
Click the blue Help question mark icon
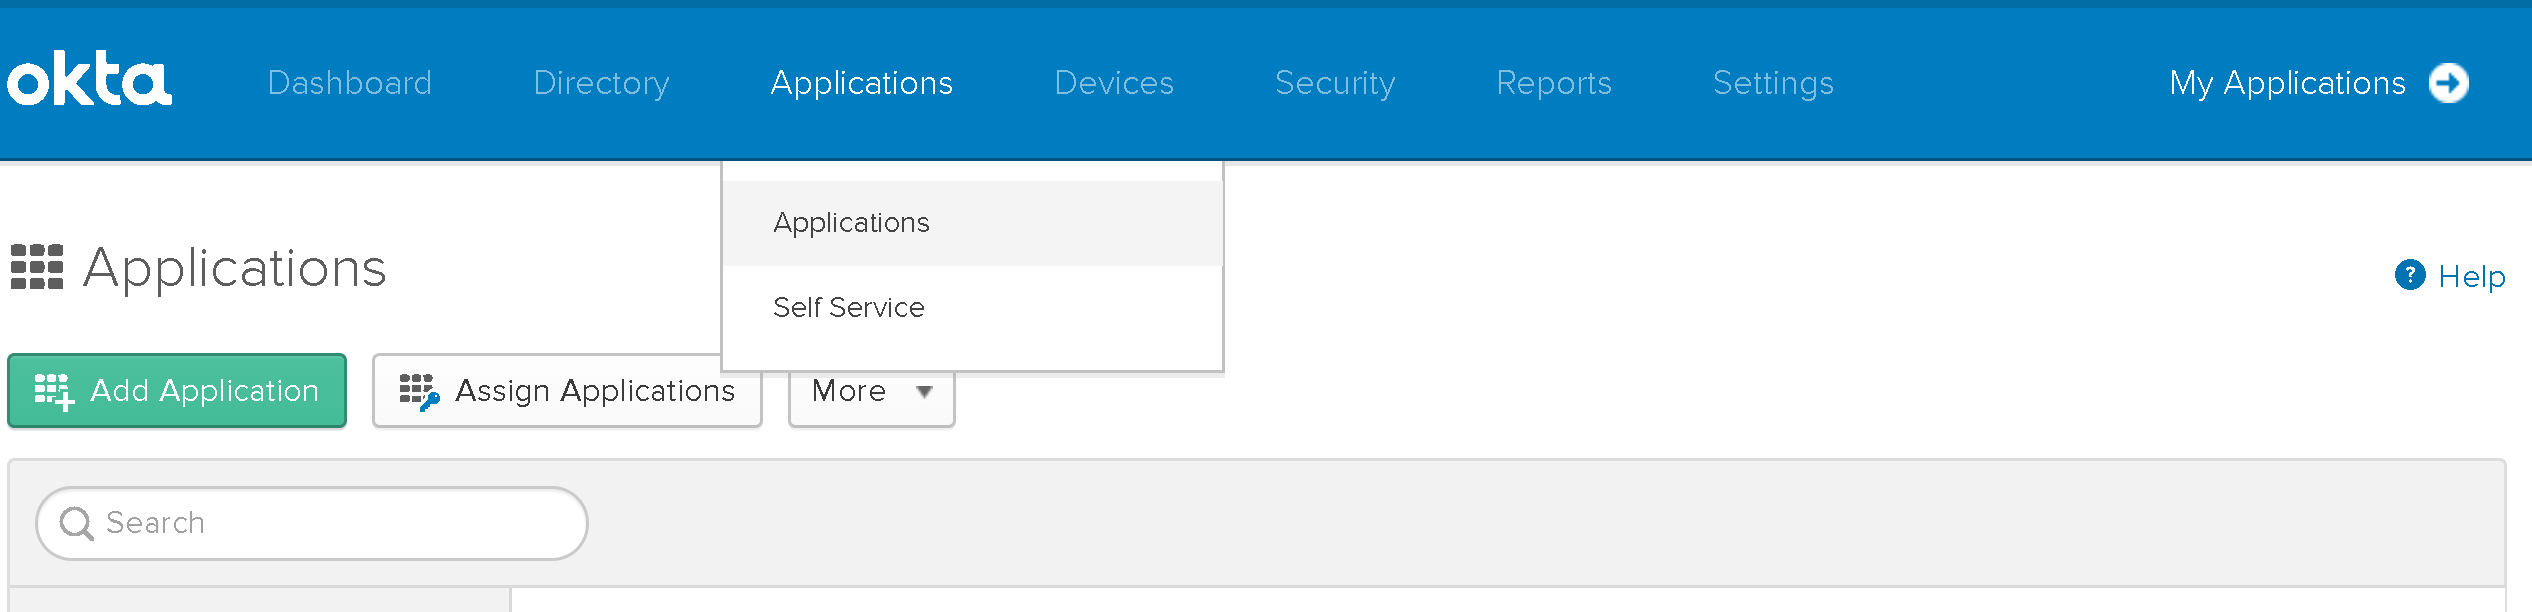[x=2410, y=274]
